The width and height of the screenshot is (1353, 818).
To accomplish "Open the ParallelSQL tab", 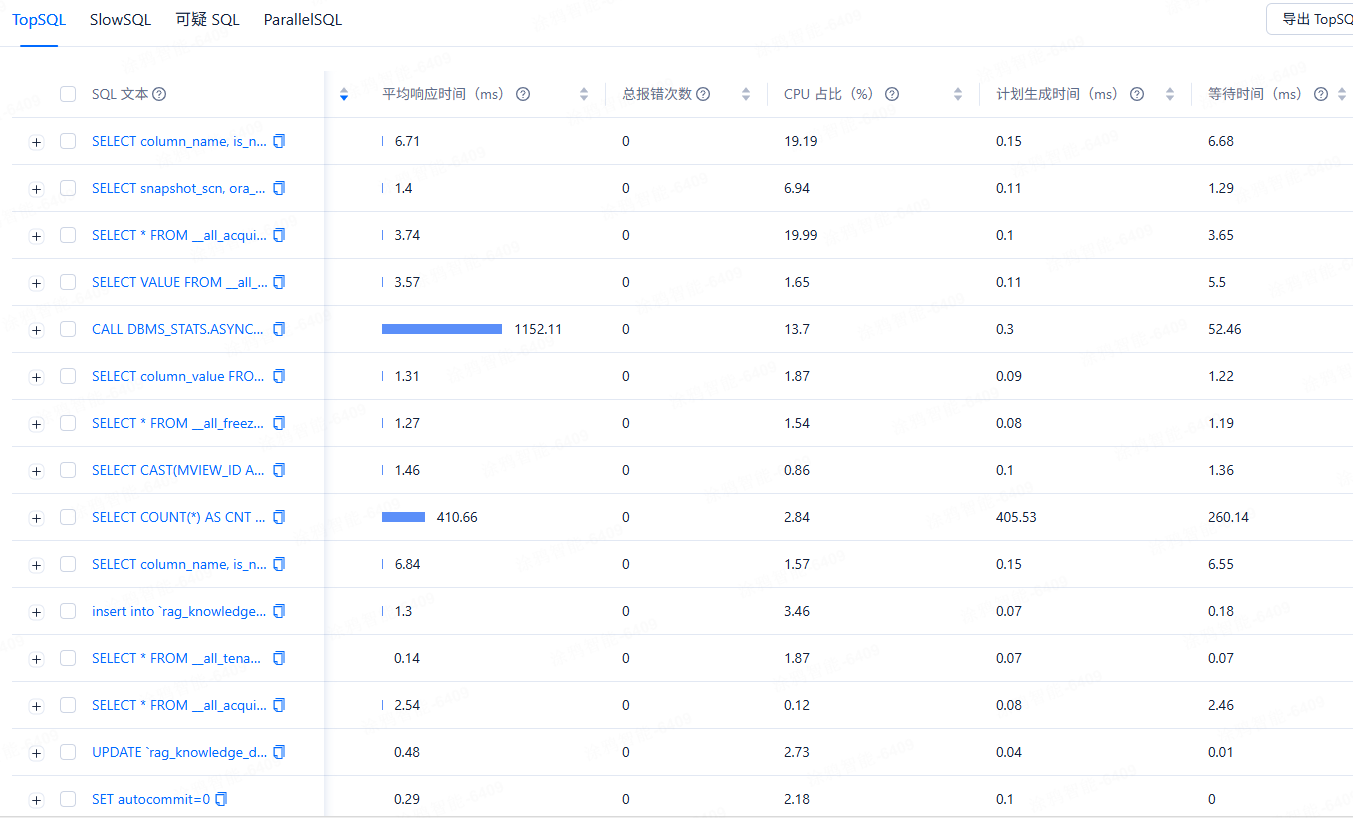I will point(303,20).
